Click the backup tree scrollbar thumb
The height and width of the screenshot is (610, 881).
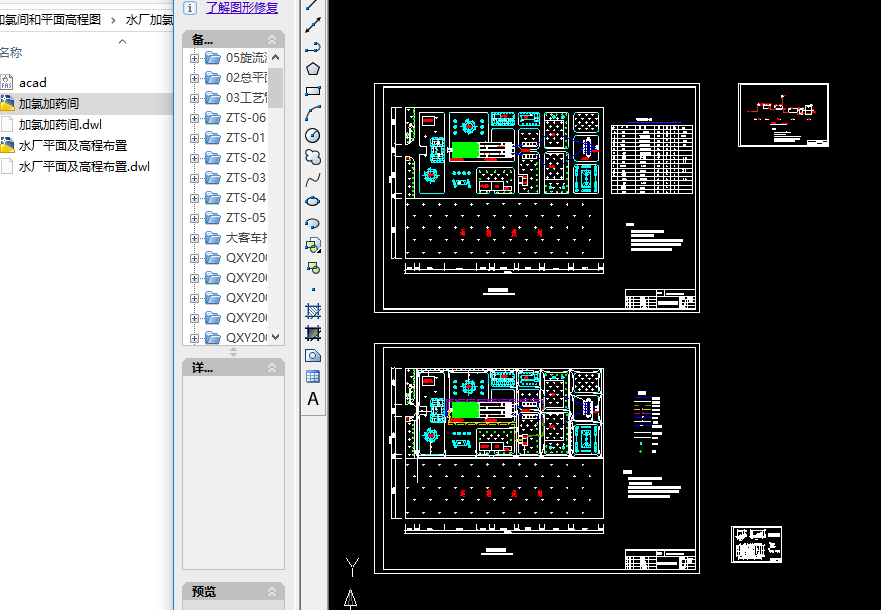[x=275, y=87]
